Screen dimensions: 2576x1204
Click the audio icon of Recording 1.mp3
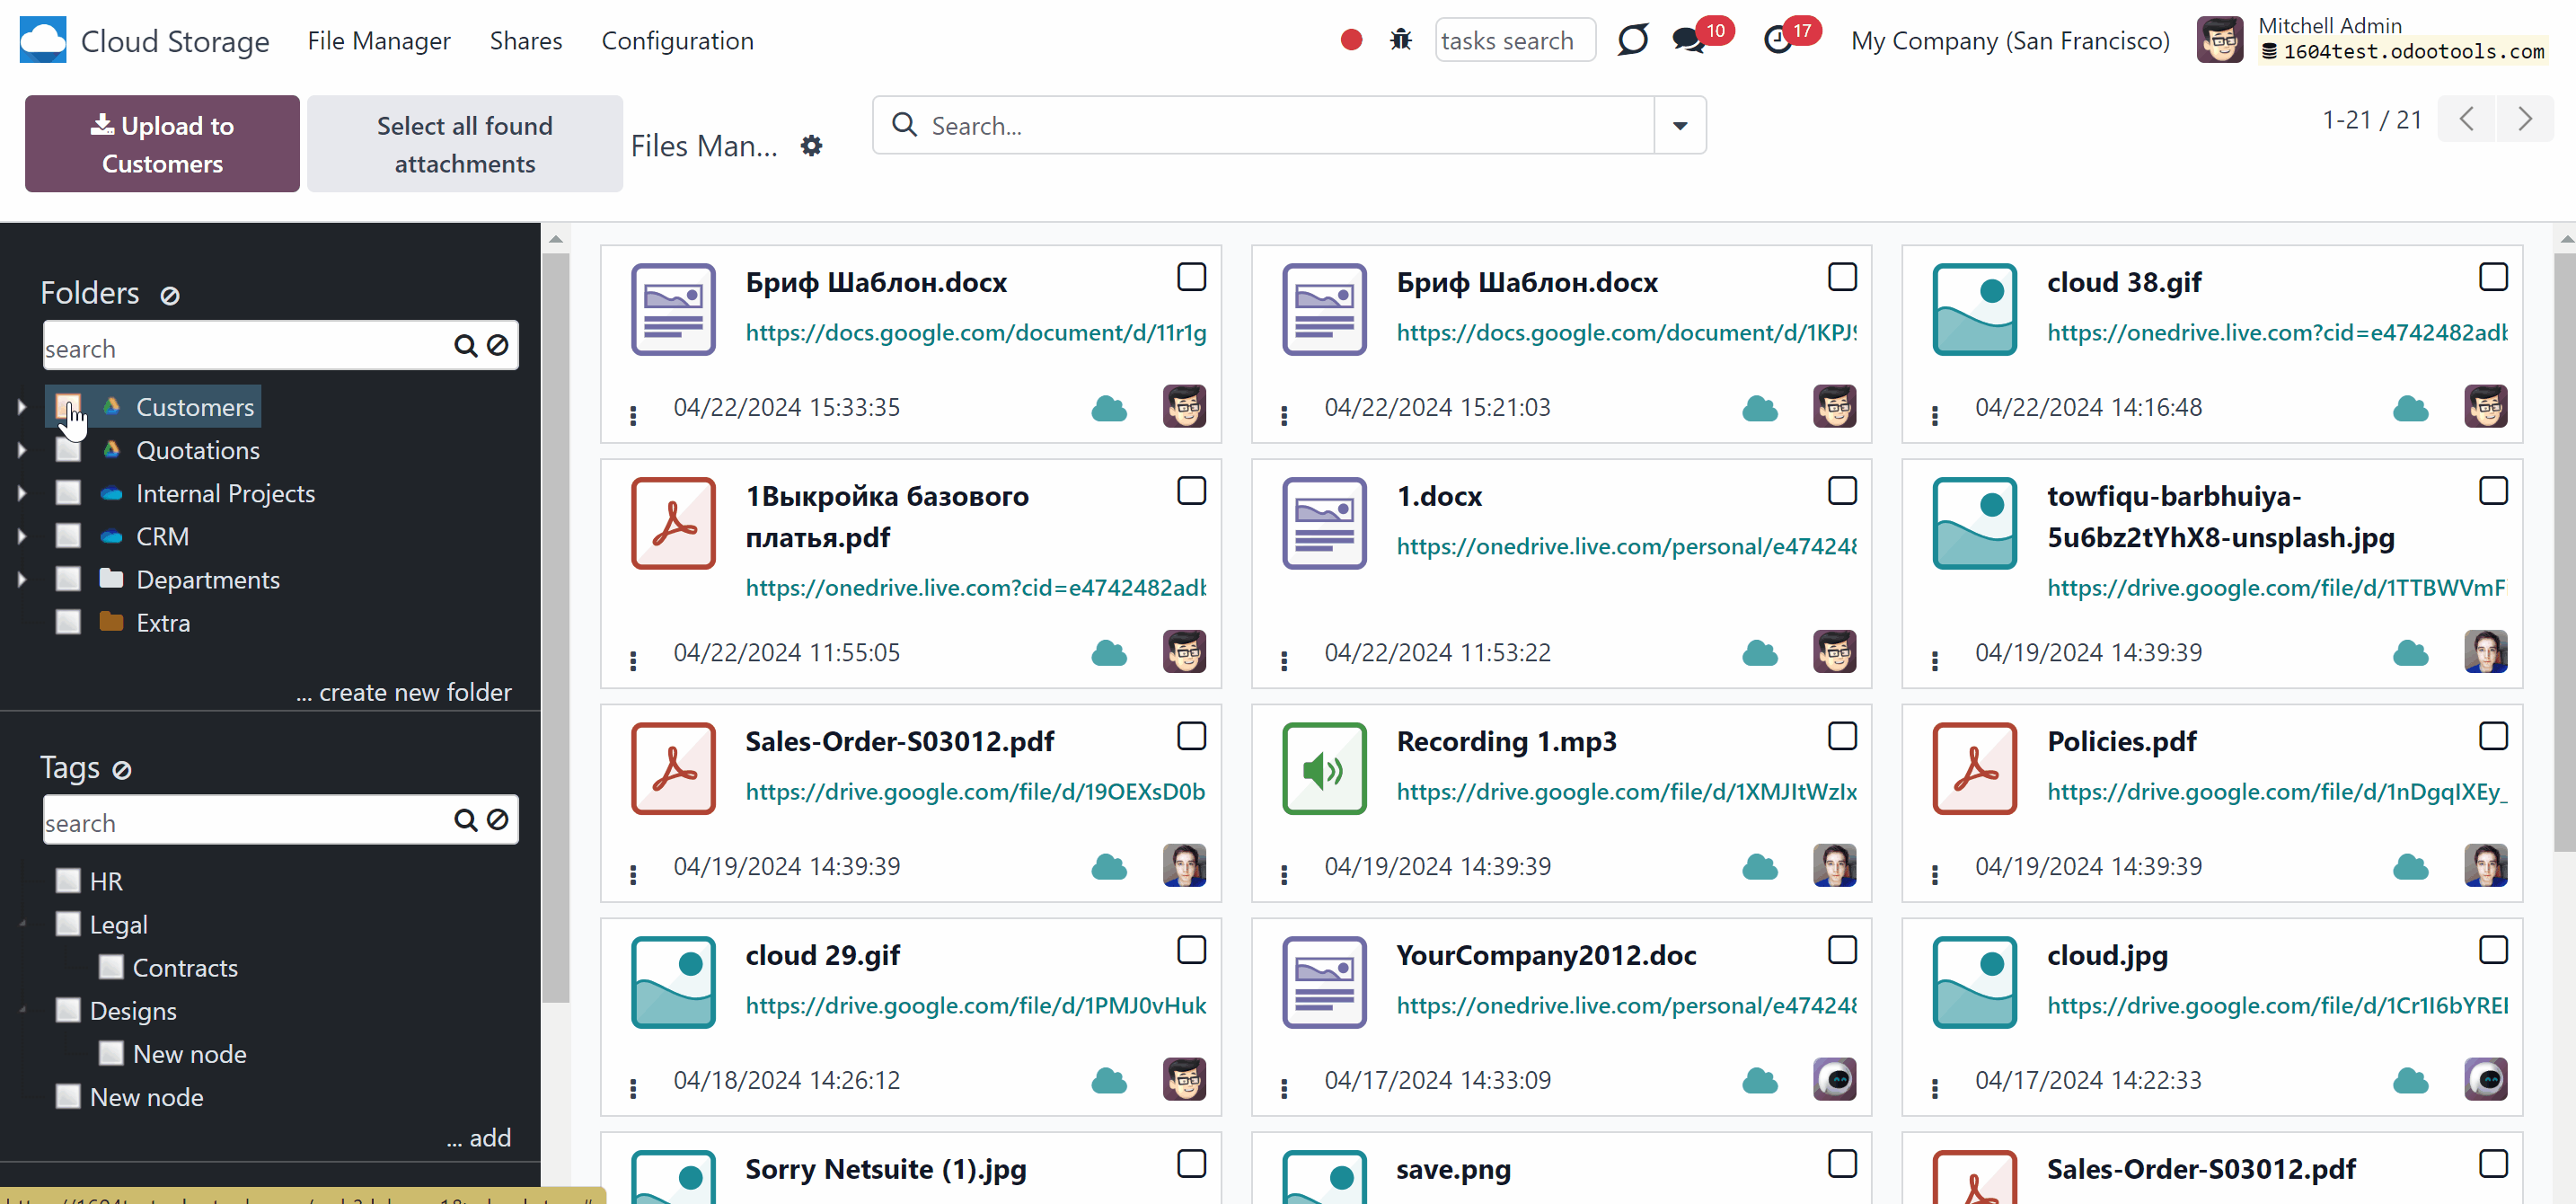point(1324,768)
